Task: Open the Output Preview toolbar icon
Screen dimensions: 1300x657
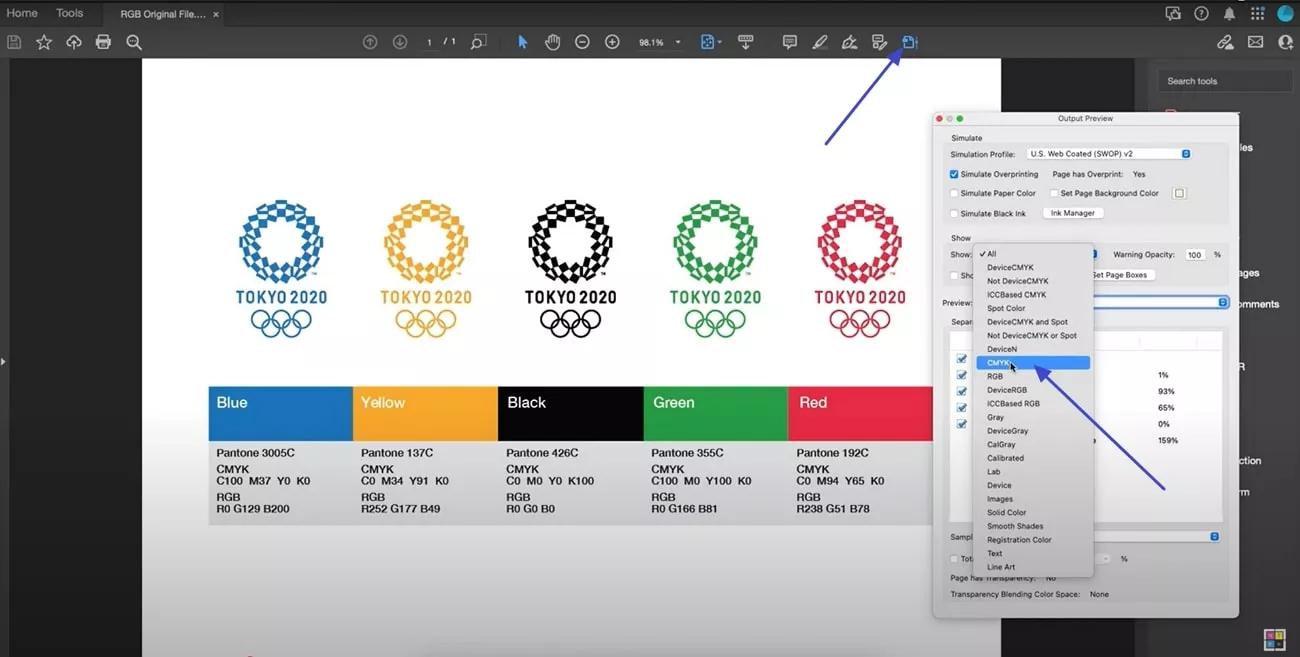Action: (x=910, y=42)
